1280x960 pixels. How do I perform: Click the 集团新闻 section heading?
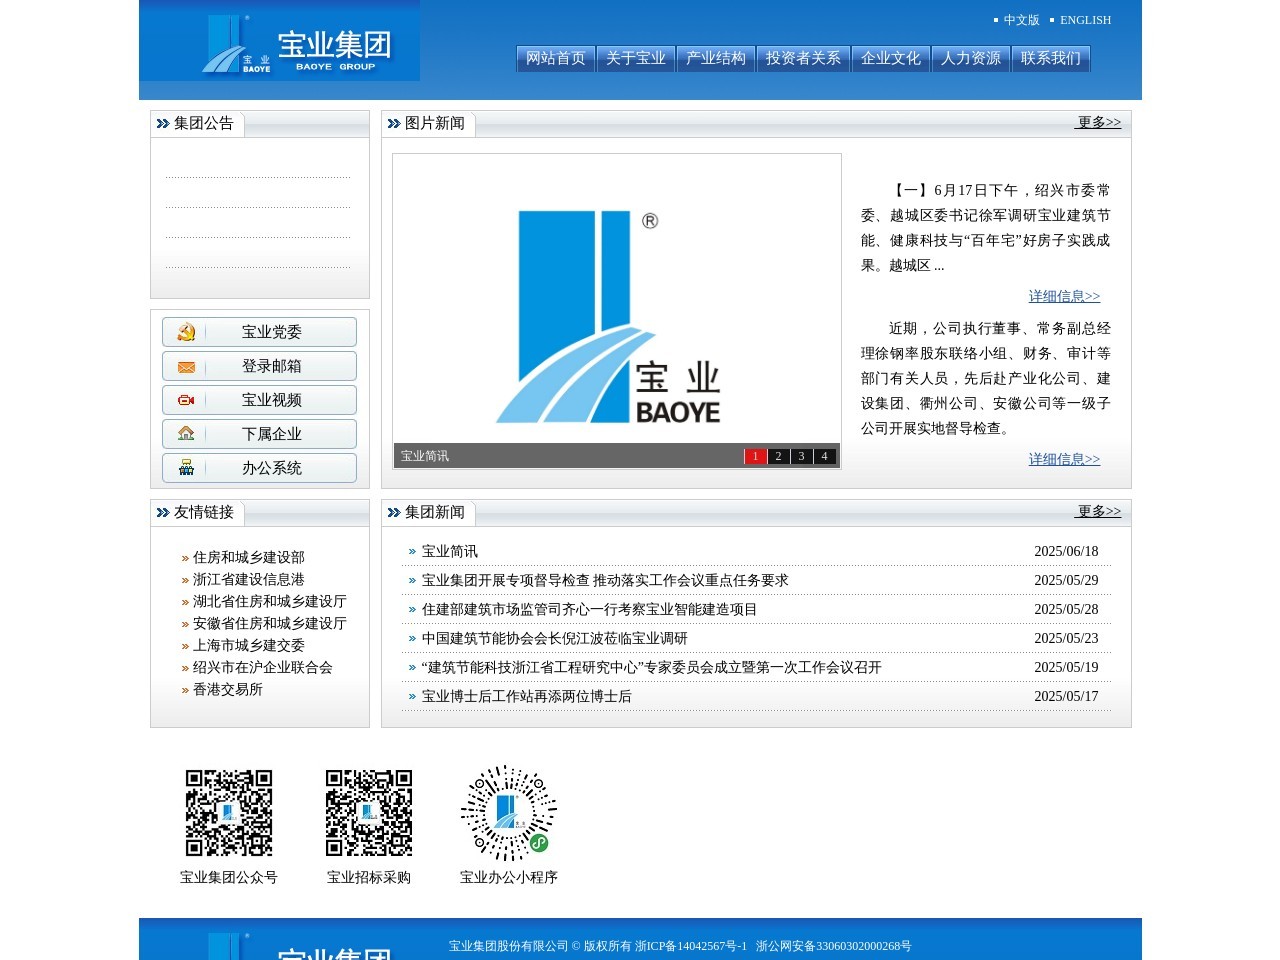(434, 512)
